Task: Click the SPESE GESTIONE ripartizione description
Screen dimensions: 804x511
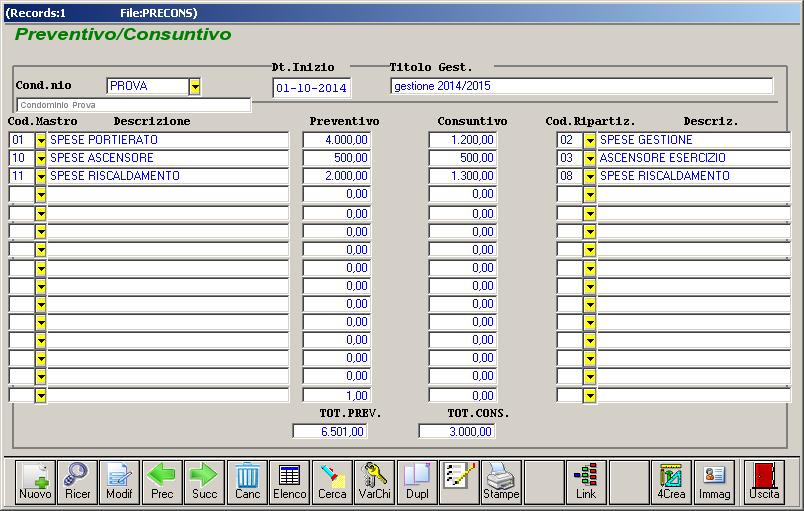Action: [x=694, y=140]
